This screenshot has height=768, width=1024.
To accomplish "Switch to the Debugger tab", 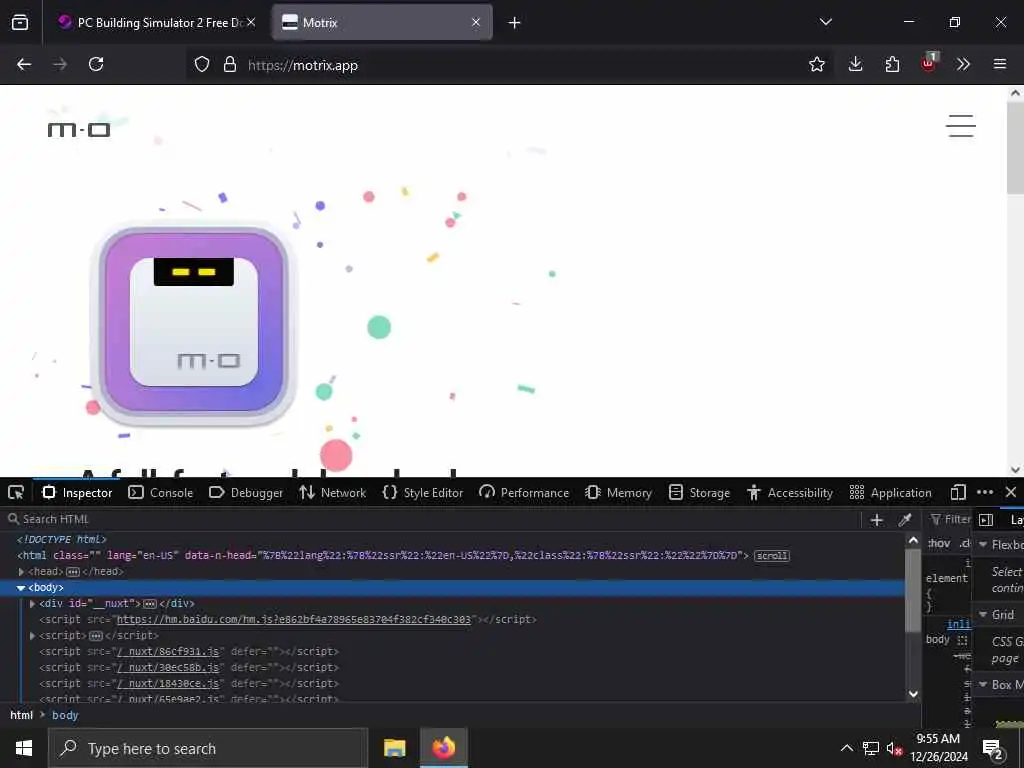I will 246,492.
